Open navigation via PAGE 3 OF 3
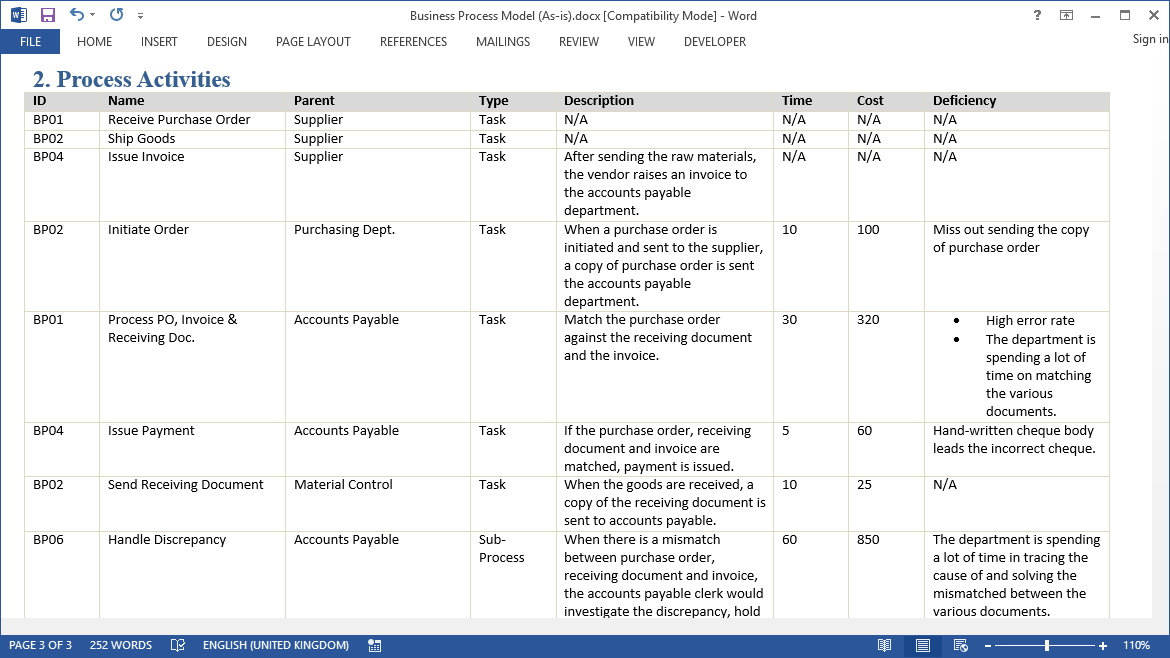 pyautogui.click(x=40, y=645)
